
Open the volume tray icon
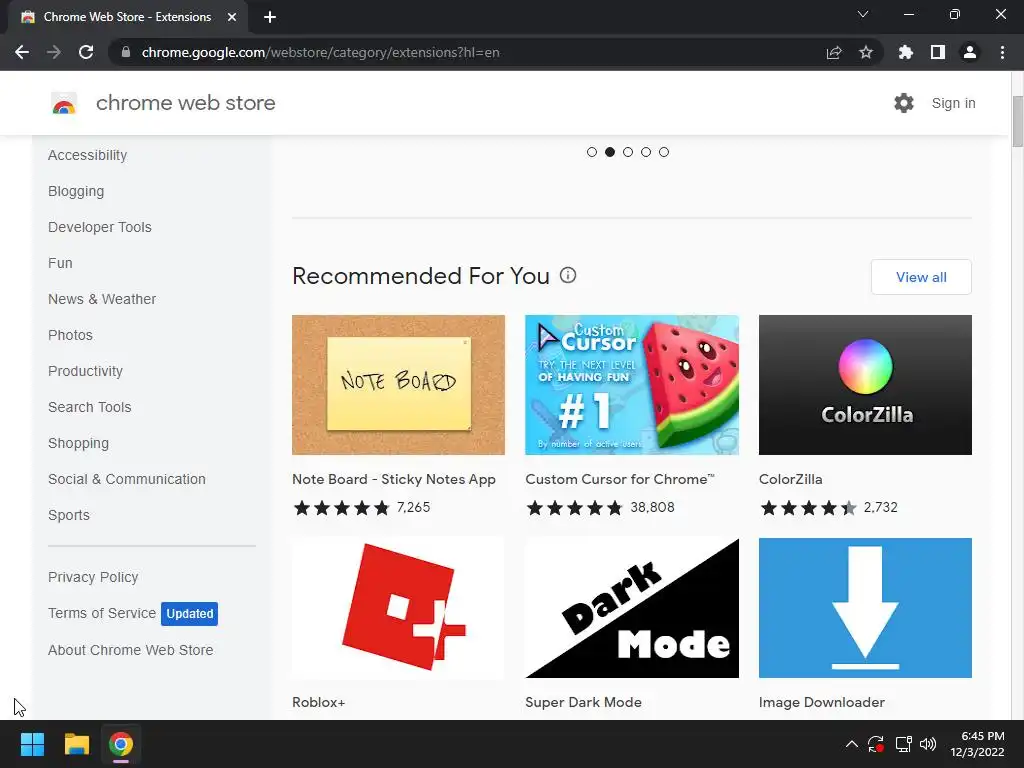pyautogui.click(x=927, y=744)
